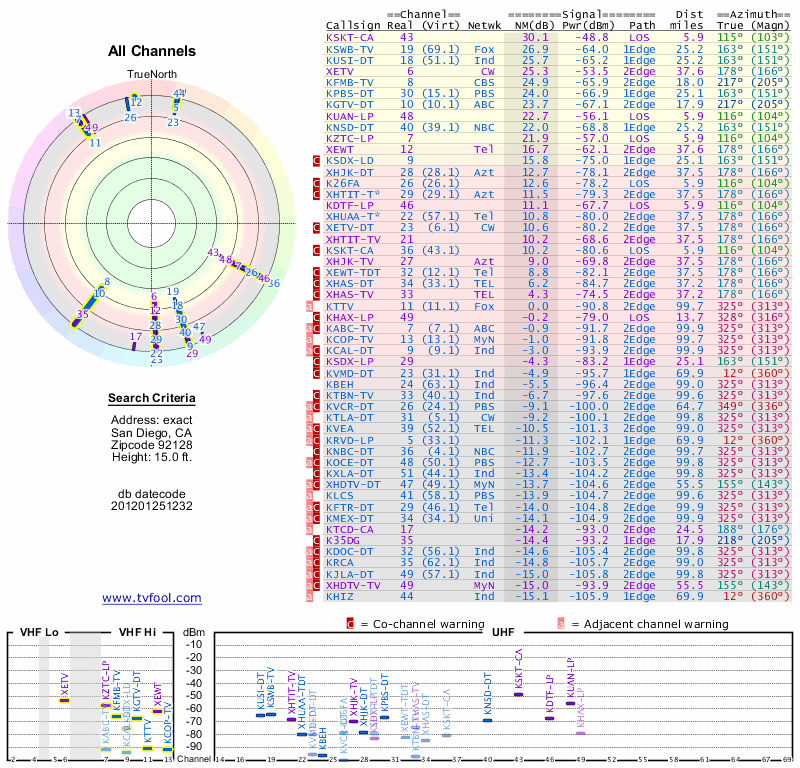Click the co-channel warning icon beside XHAS-TV
The height and width of the screenshot is (768, 800).
[317, 294]
